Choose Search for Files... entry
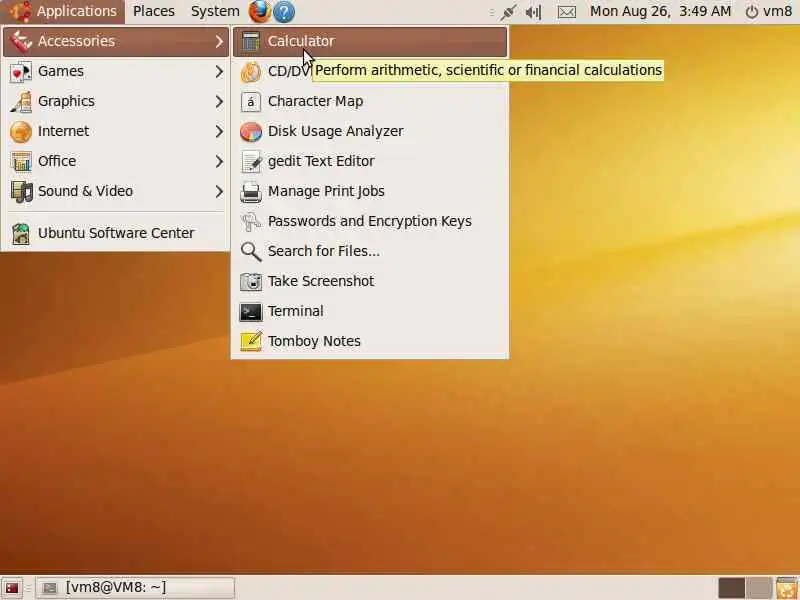800x600 pixels. click(x=370, y=252)
